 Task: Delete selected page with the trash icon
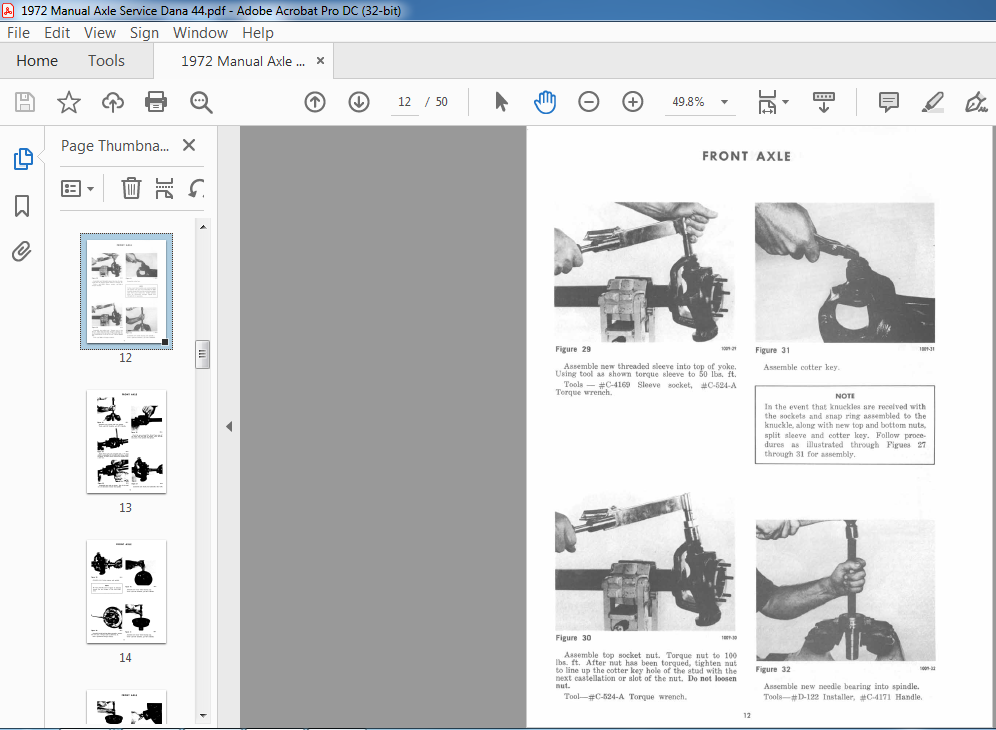pyautogui.click(x=131, y=188)
